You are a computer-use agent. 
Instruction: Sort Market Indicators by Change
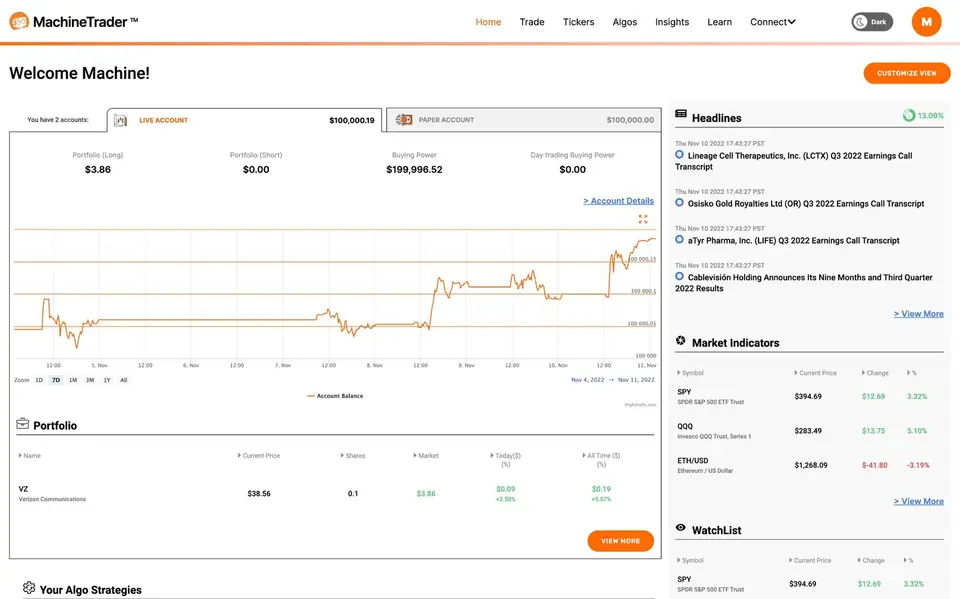coord(875,373)
